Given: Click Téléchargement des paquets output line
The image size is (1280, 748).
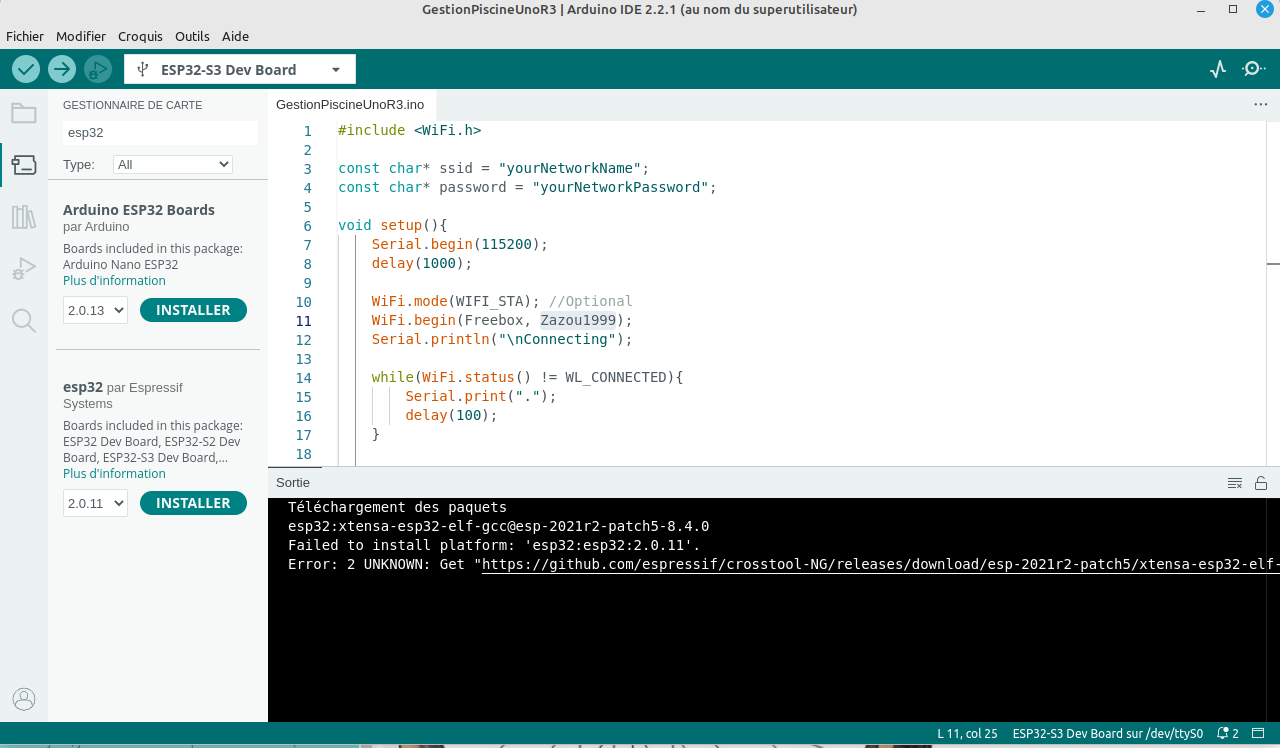Looking at the screenshot, I should (x=397, y=507).
